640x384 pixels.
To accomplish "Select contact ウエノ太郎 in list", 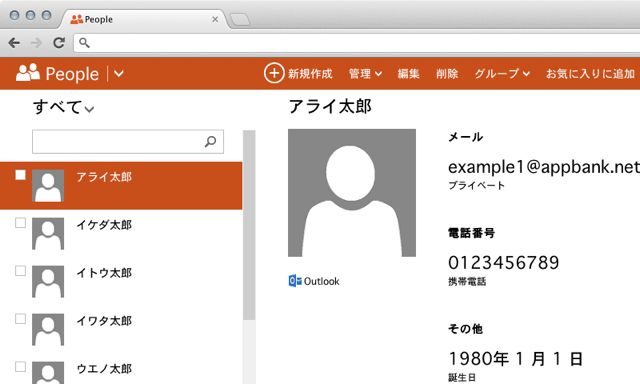I will pyautogui.click(x=121, y=369).
